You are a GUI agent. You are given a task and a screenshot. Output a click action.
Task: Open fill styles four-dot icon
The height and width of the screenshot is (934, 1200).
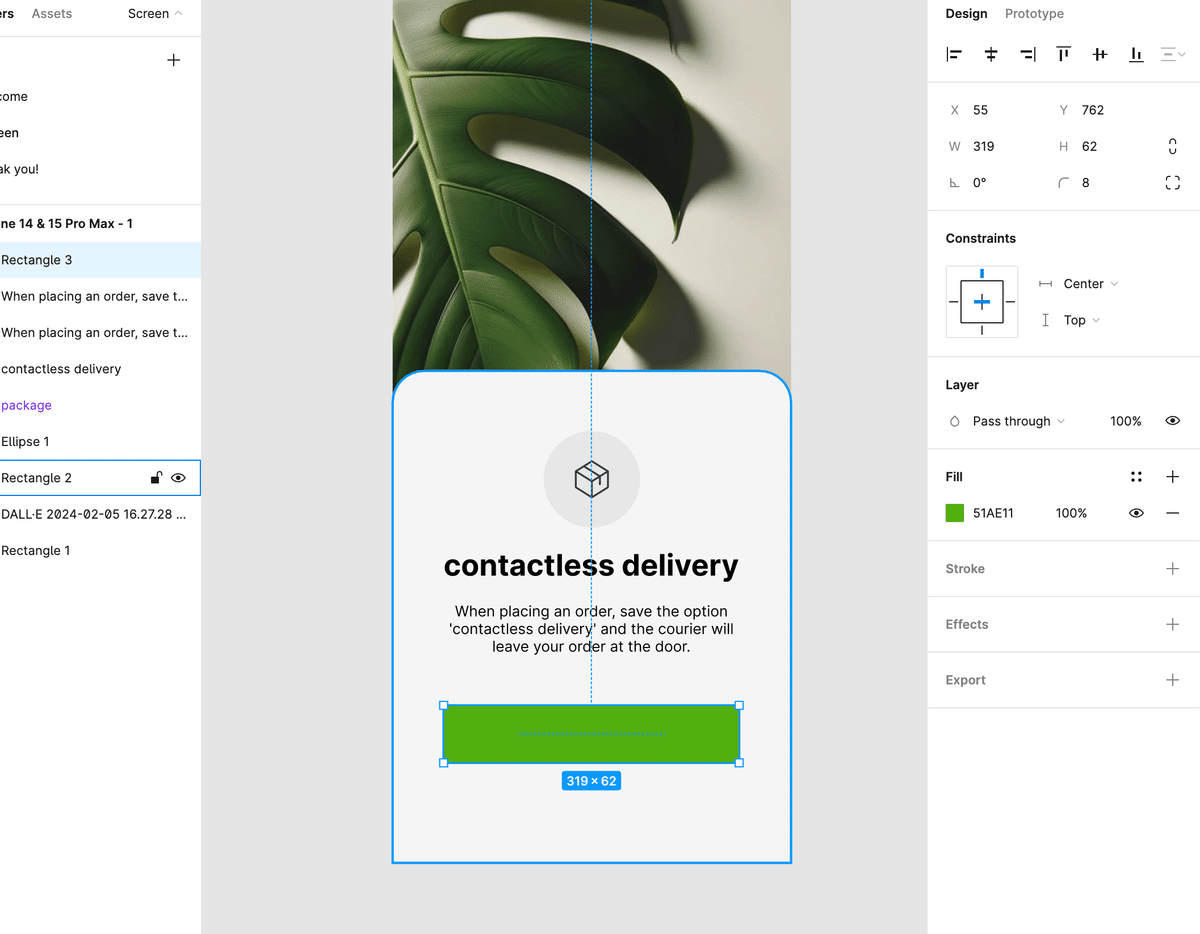(x=1136, y=477)
